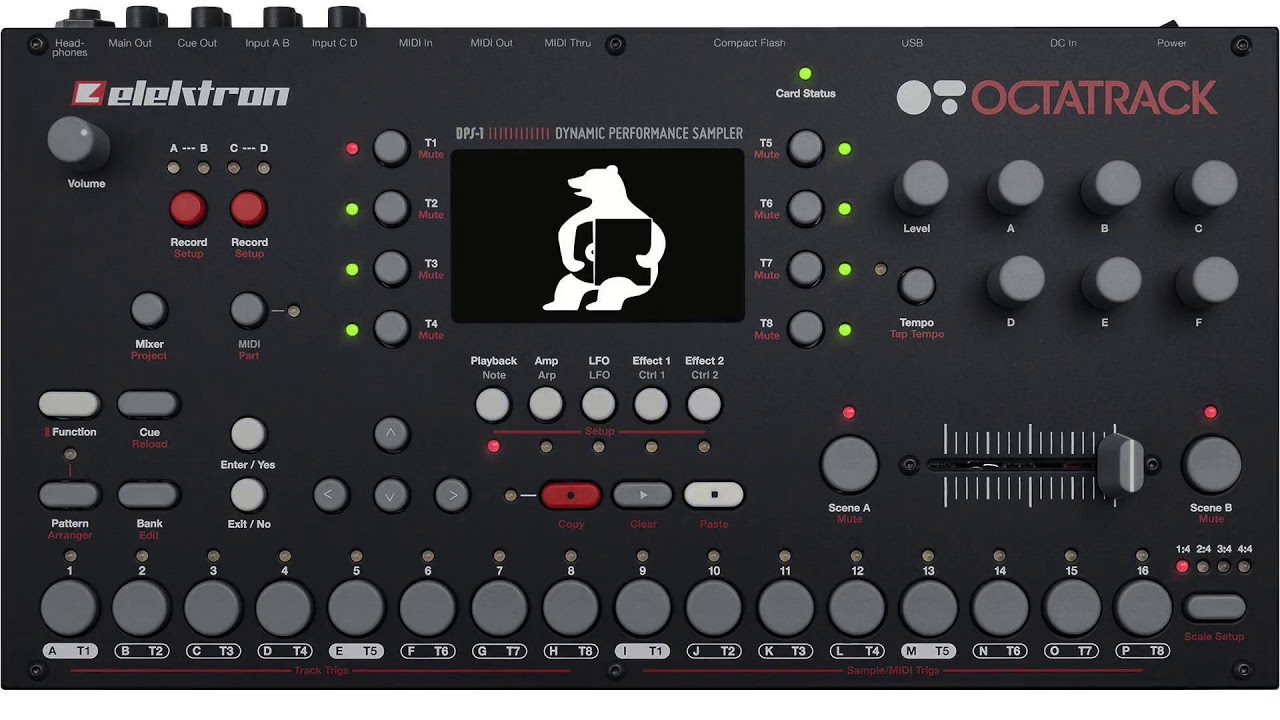Trigger step 13 trig key
Image resolution: width=1280 pixels, height=720 pixels.
[x=929, y=608]
